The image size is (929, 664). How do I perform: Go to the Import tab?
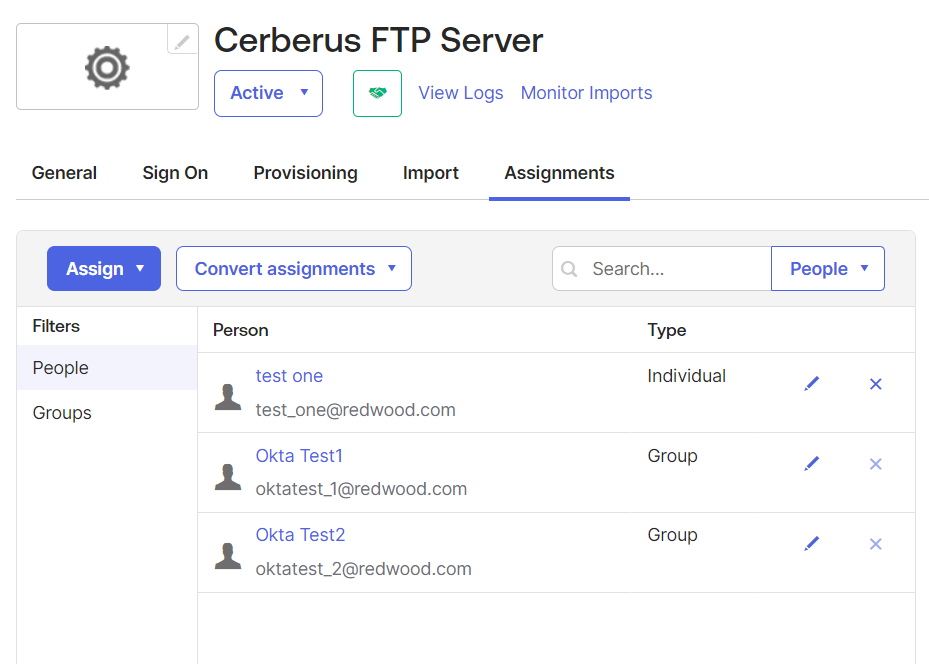pos(431,172)
